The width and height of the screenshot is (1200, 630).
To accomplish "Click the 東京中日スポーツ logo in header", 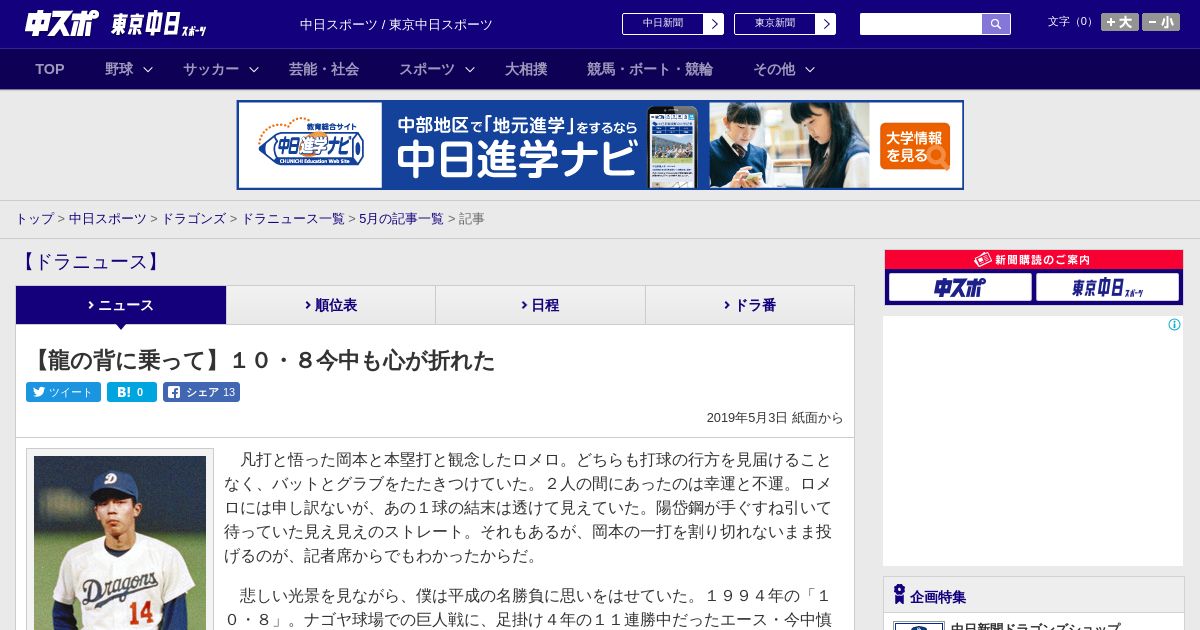I will point(159,24).
